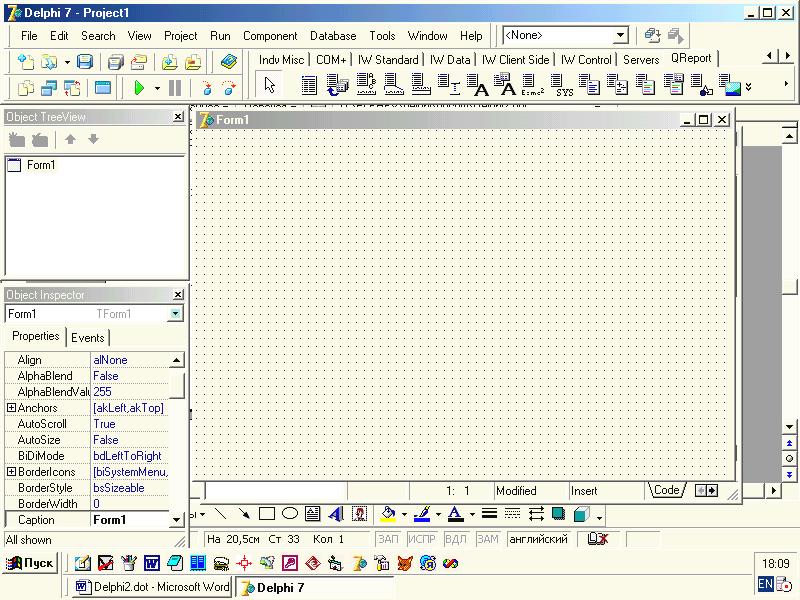Click the View Form icon

pyautogui.click(x=49, y=88)
